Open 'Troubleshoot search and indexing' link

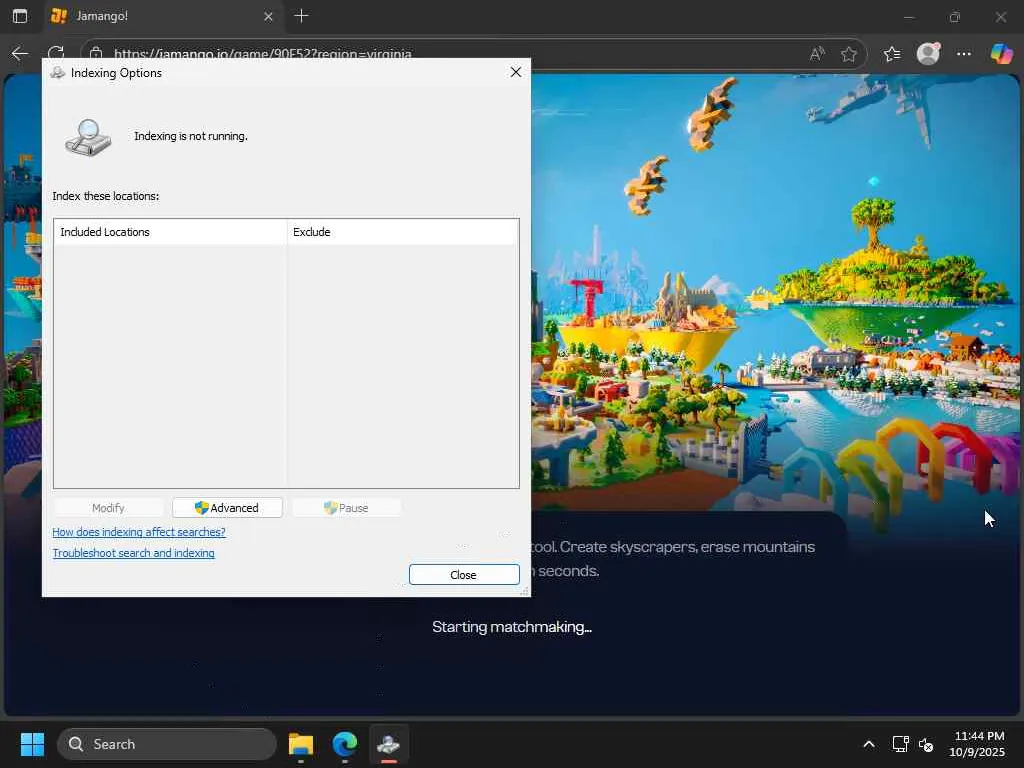[x=133, y=552]
